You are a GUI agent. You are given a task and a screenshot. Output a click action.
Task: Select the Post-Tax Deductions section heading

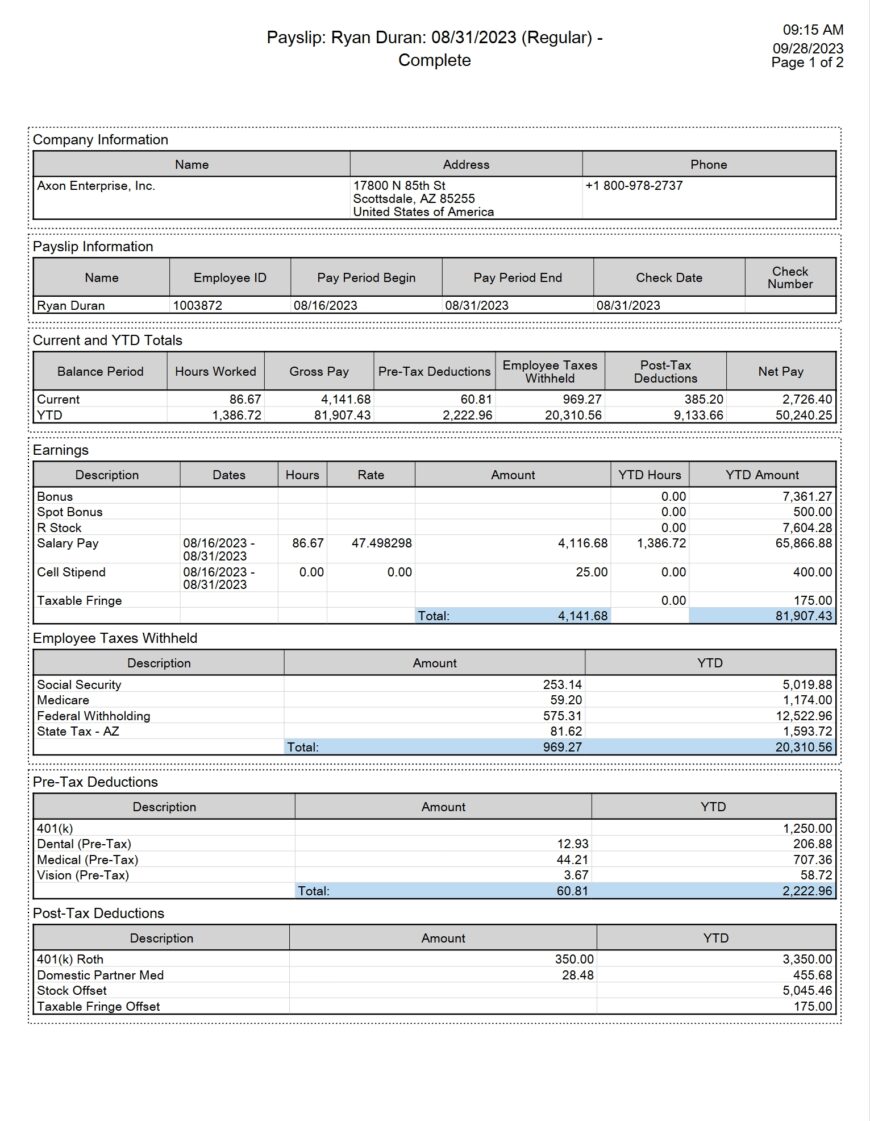coord(99,914)
